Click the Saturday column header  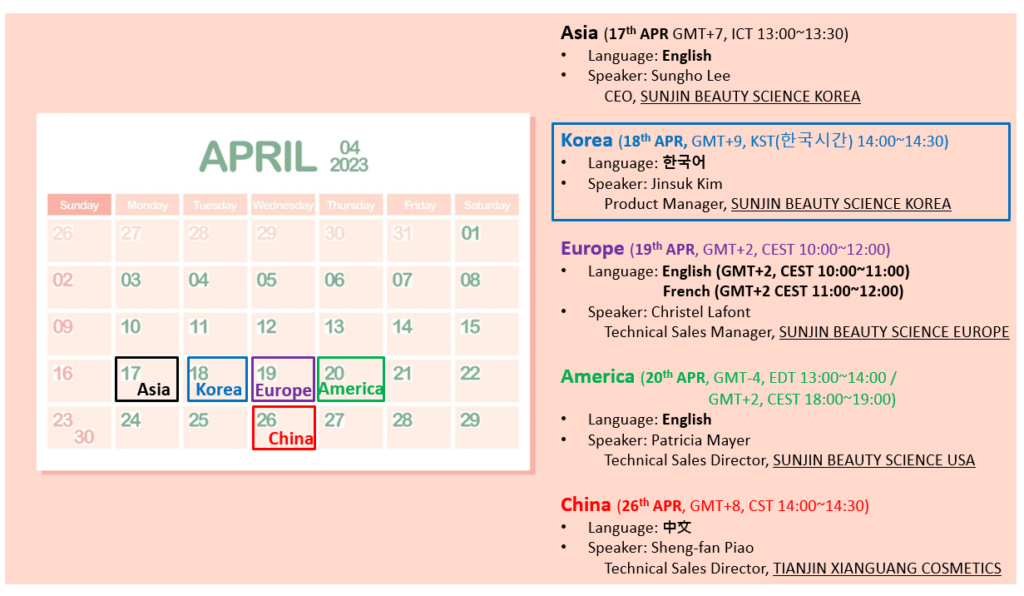click(x=487, y=205)
